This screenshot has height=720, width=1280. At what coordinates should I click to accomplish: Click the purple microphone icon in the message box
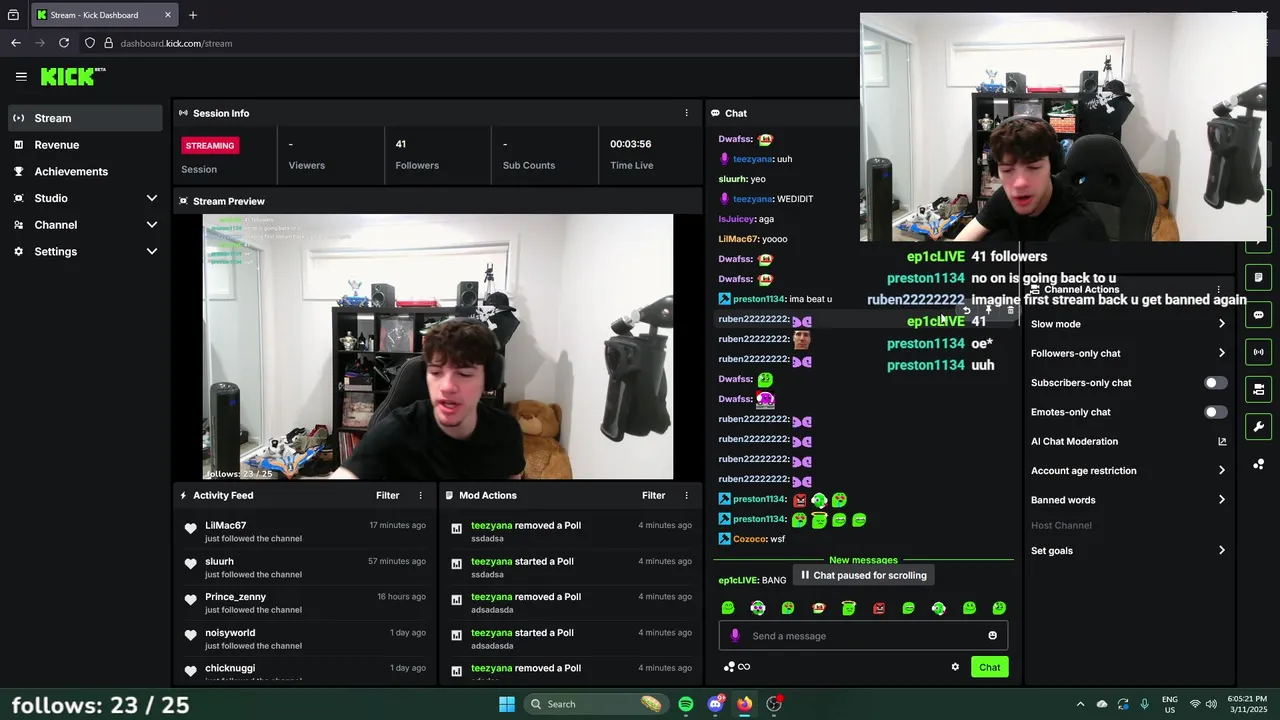click(x=735, y=636)
